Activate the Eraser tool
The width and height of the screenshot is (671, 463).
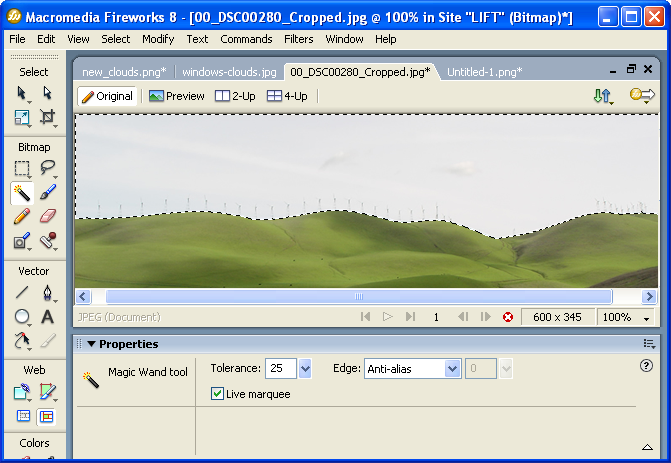point(47,216)
